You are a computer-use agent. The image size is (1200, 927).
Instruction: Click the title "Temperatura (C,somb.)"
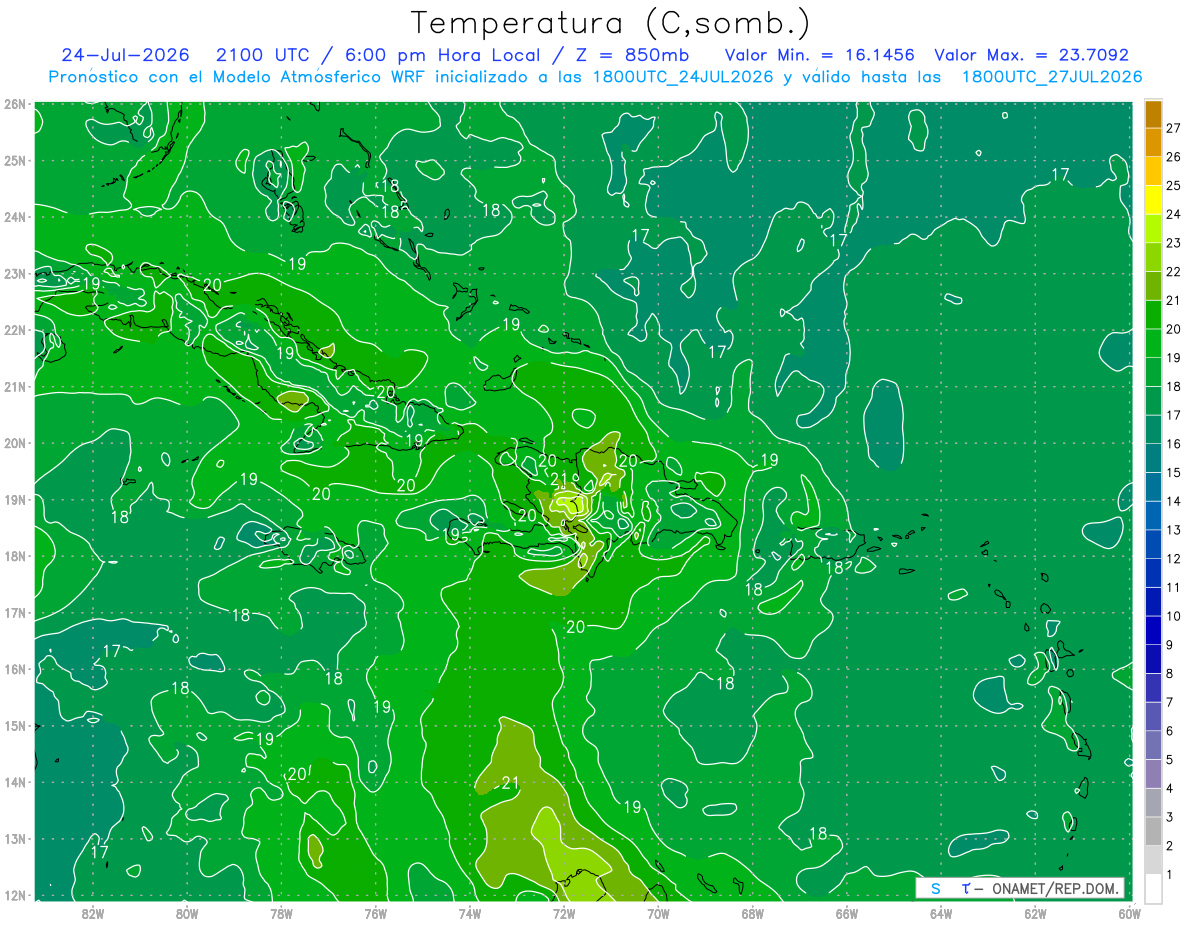pyautogui.click(x=611, y=23)
